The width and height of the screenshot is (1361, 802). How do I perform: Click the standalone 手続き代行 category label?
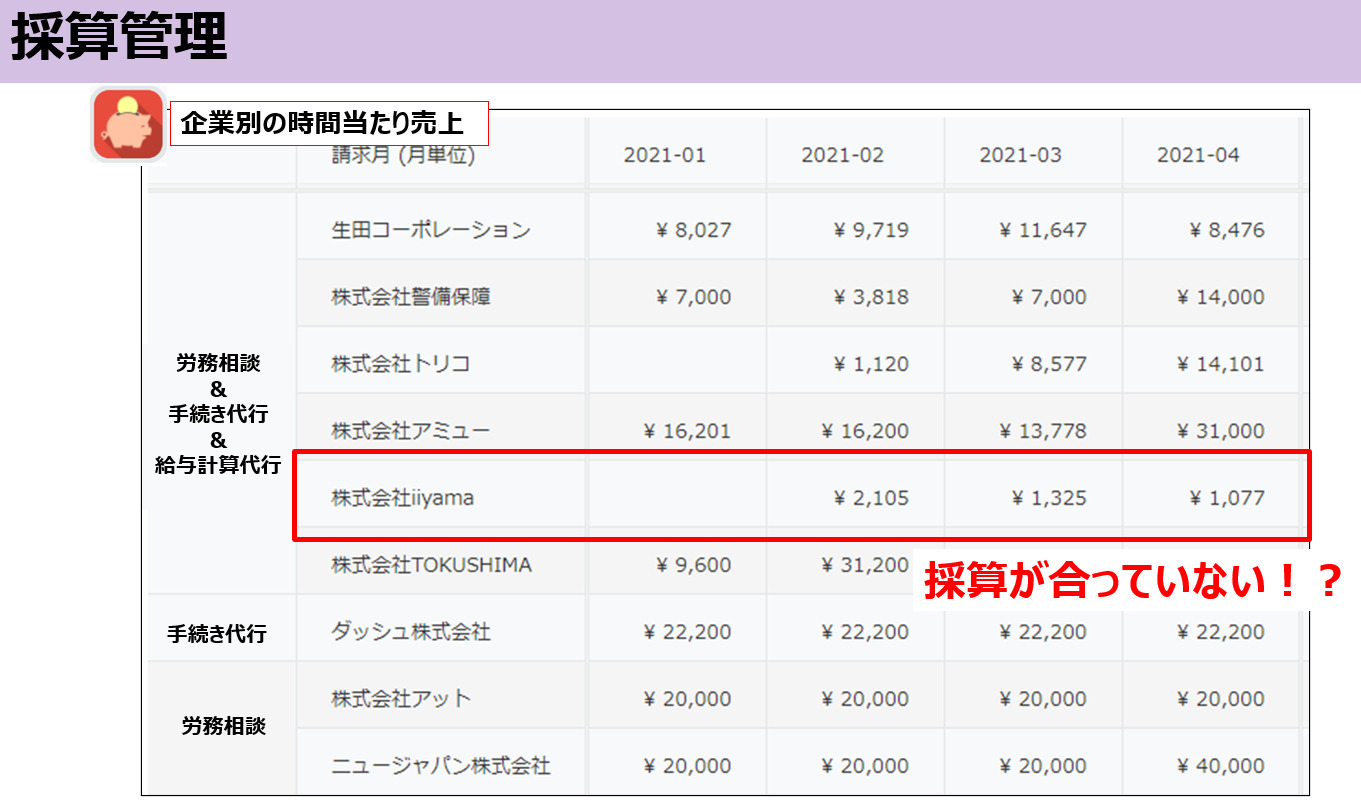217,634
